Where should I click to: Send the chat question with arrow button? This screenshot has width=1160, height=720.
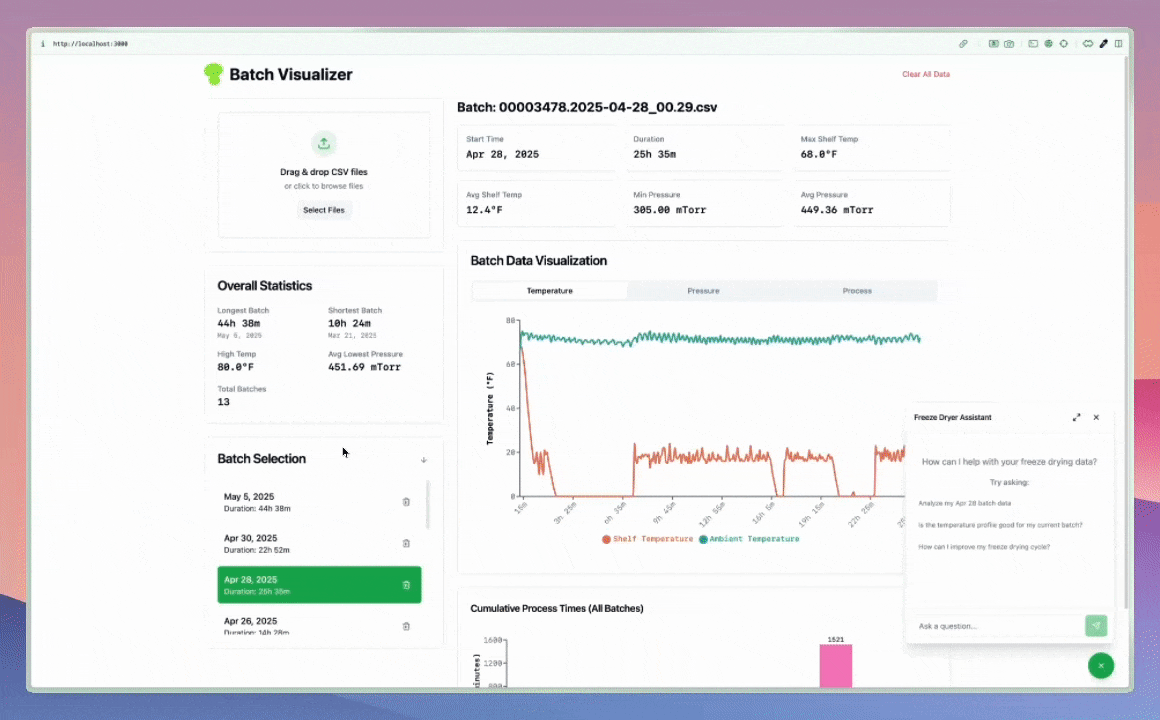(x=1096, y=626)
